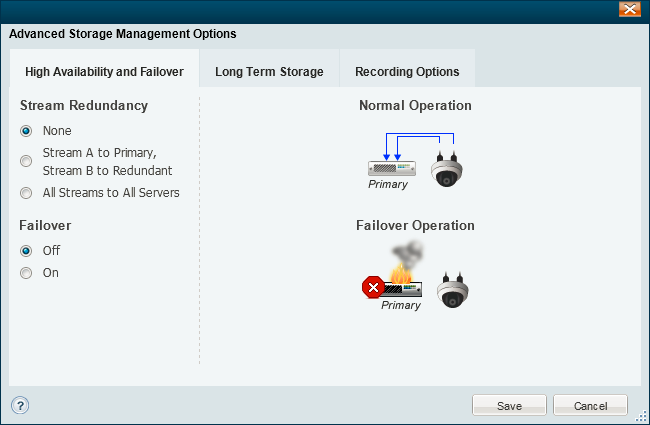This screenshot has height=425, width=650.
Task: Select None for Stream Redundancy
Action: [26, 131]
